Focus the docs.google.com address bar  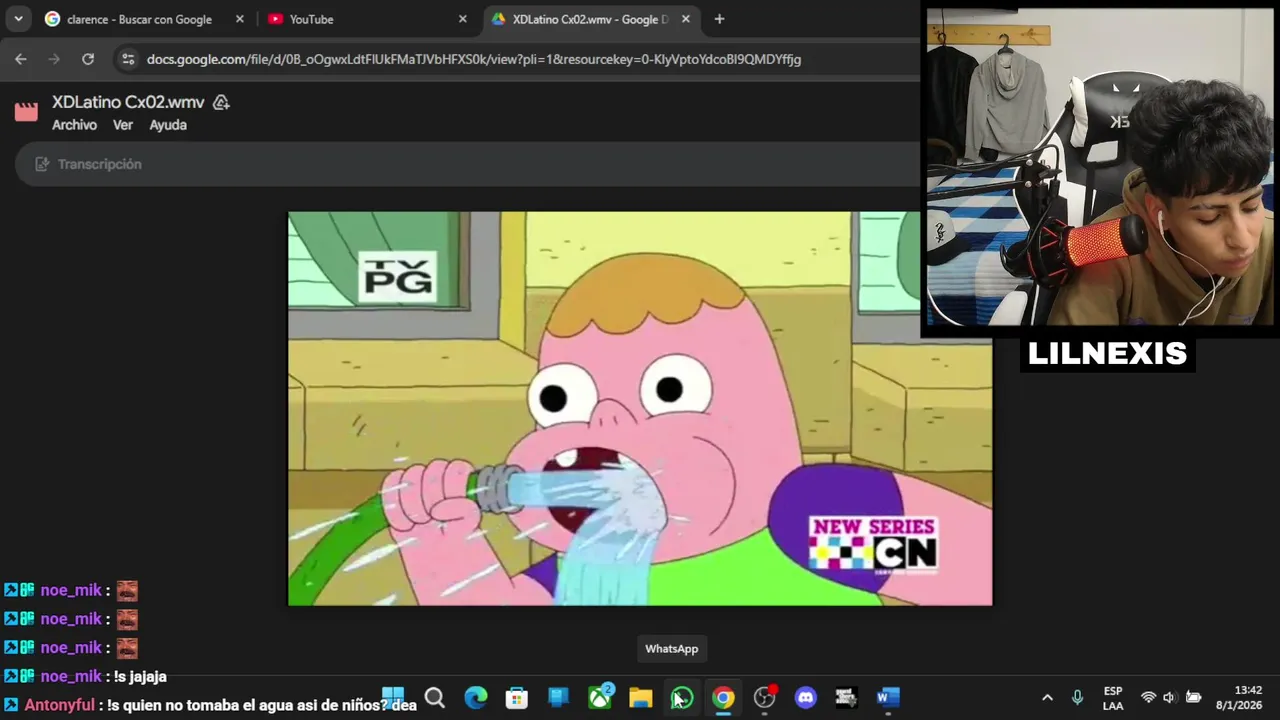[473, 59]
